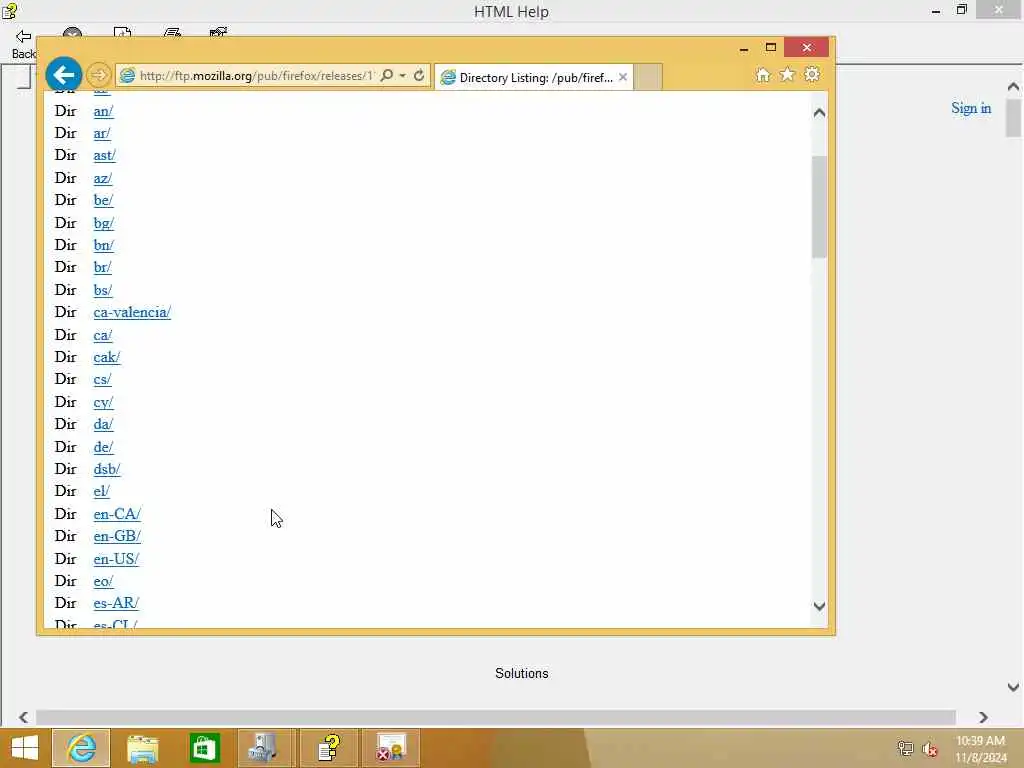Click Solutions text in HTML Help window
Screen dimensions: 1024x768
pos(522,673)
